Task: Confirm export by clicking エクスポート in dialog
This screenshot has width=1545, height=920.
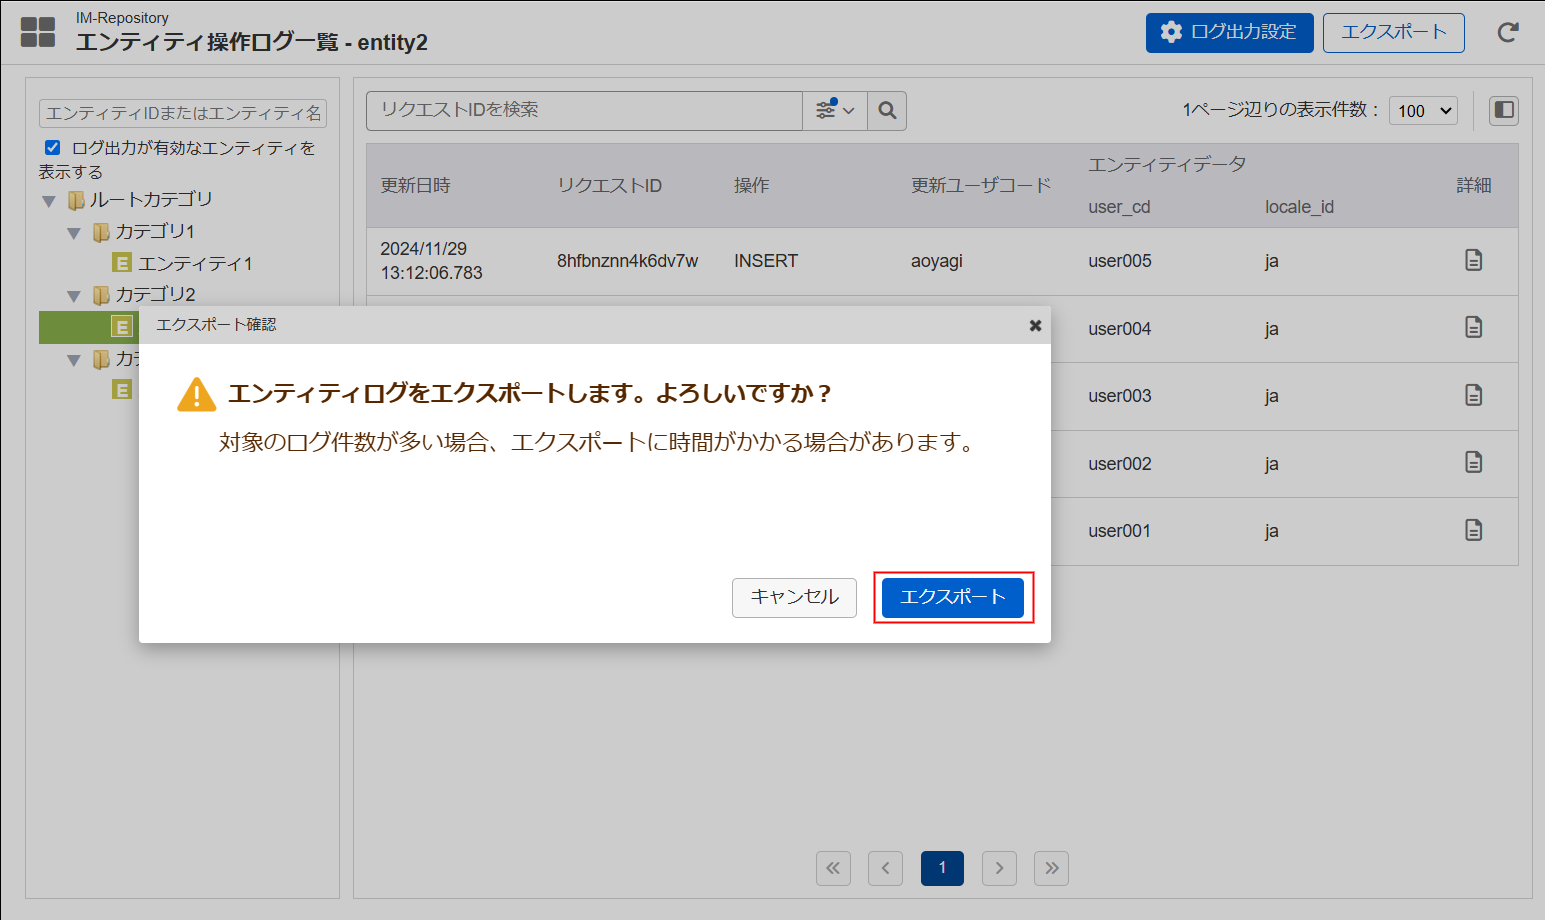Action: [x=951, y=597]
